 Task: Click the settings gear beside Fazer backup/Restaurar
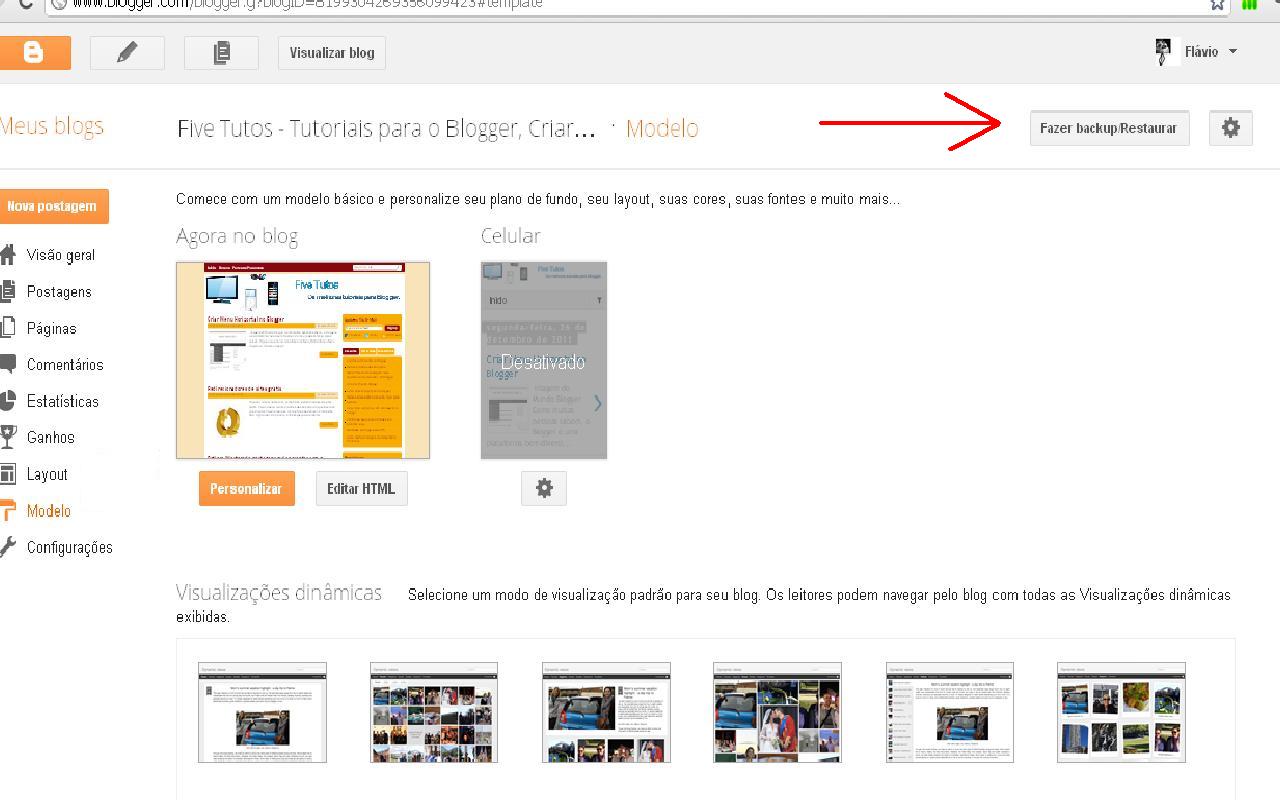(x=1231, y=128)
